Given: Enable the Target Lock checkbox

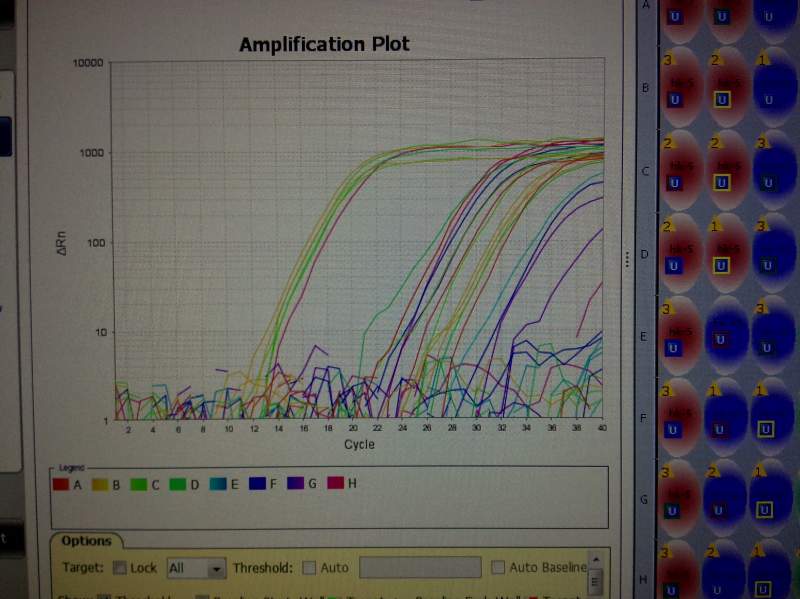Looking at the screenshot, I should (x=119, y=567).
